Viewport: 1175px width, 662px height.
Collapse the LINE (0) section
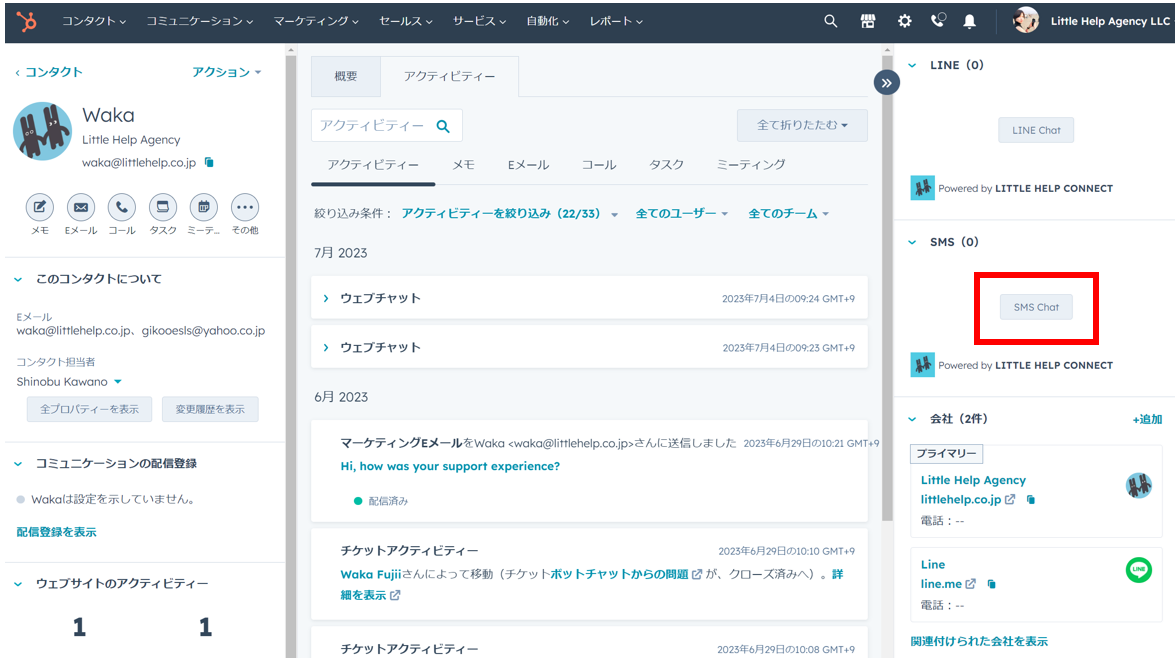tap(912, 65)
